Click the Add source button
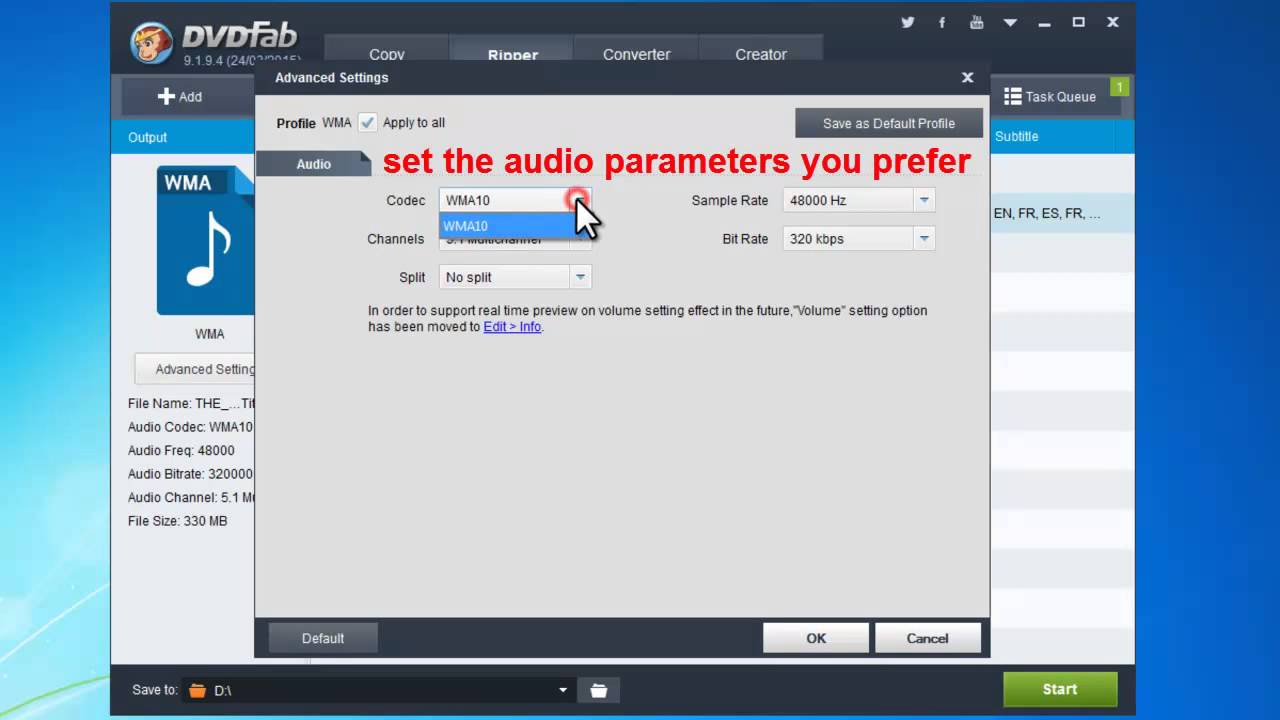1280x720 pixels. pos(180,96)
